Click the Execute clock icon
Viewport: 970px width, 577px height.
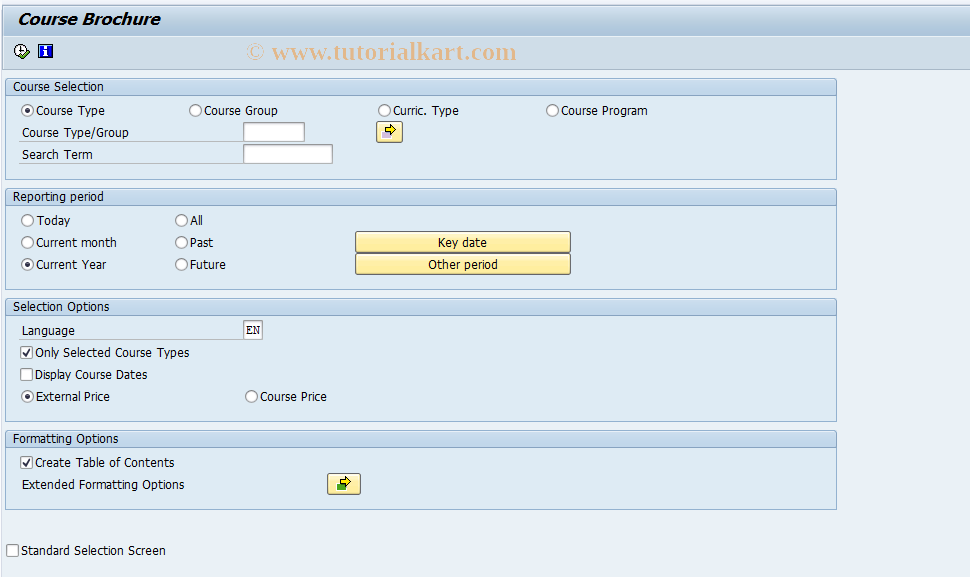coord(22,51)
